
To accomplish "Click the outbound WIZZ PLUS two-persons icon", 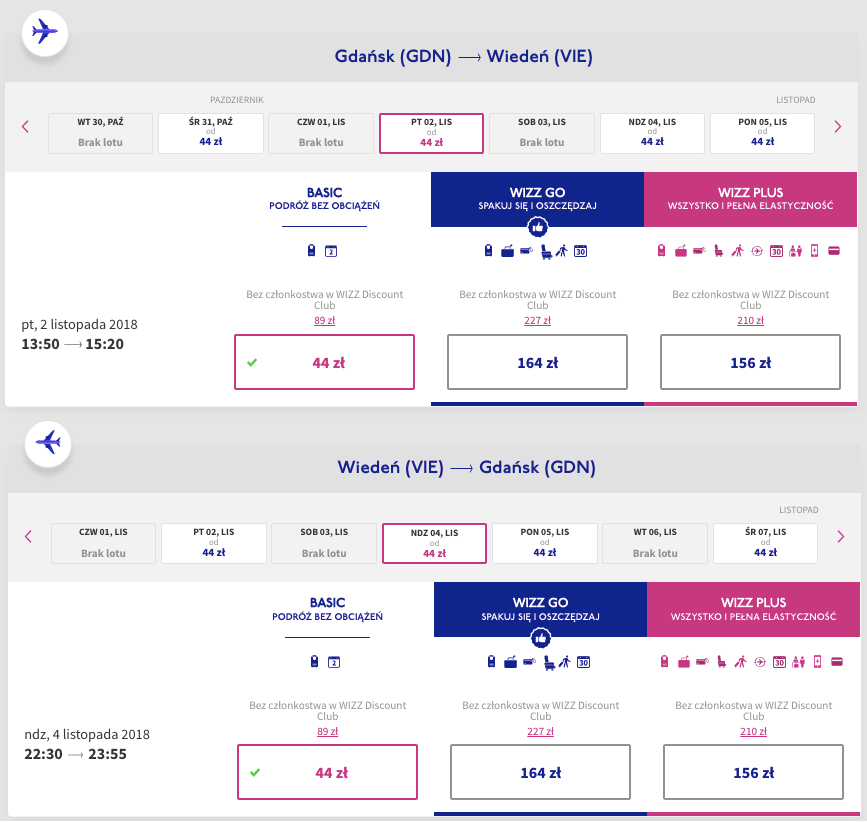I will coord(795,252).
